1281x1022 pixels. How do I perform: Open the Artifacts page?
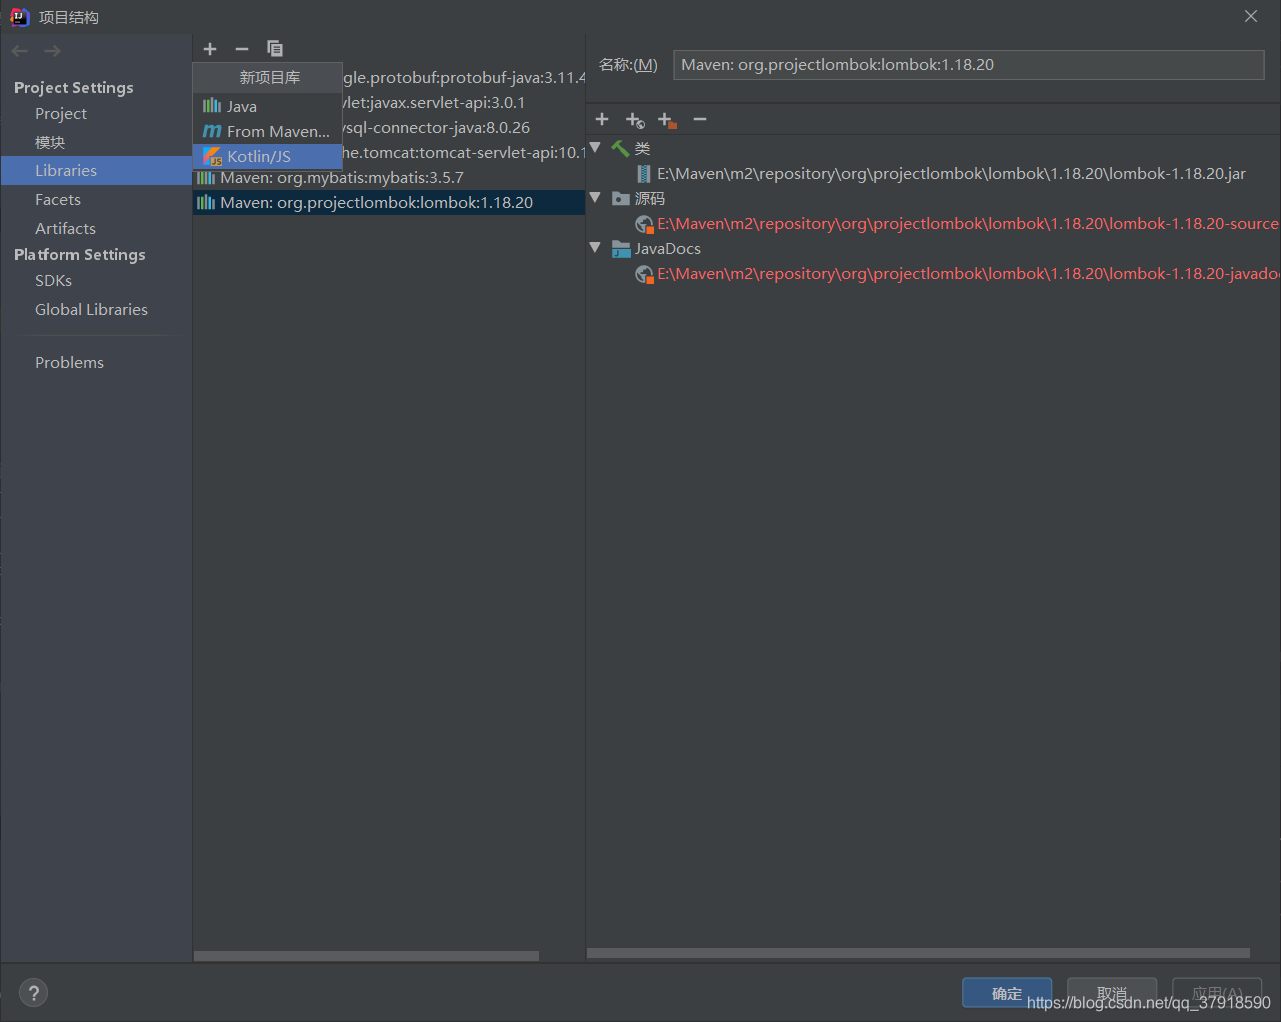point(65,229)
